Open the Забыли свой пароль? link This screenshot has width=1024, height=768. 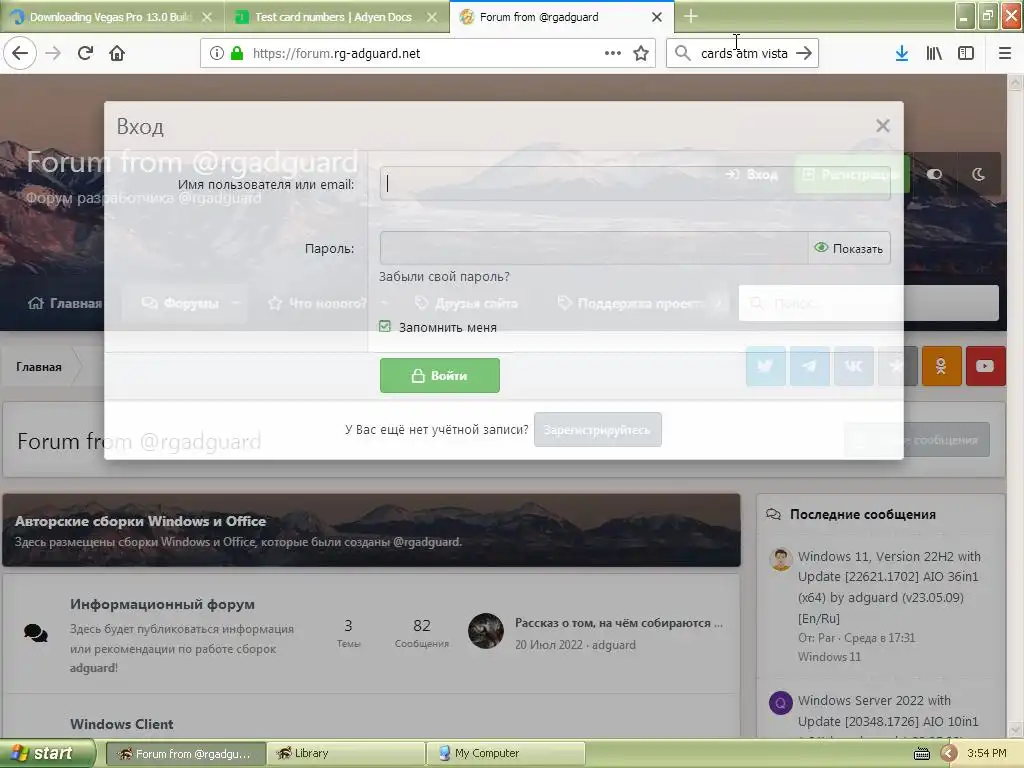click(444, 276)
